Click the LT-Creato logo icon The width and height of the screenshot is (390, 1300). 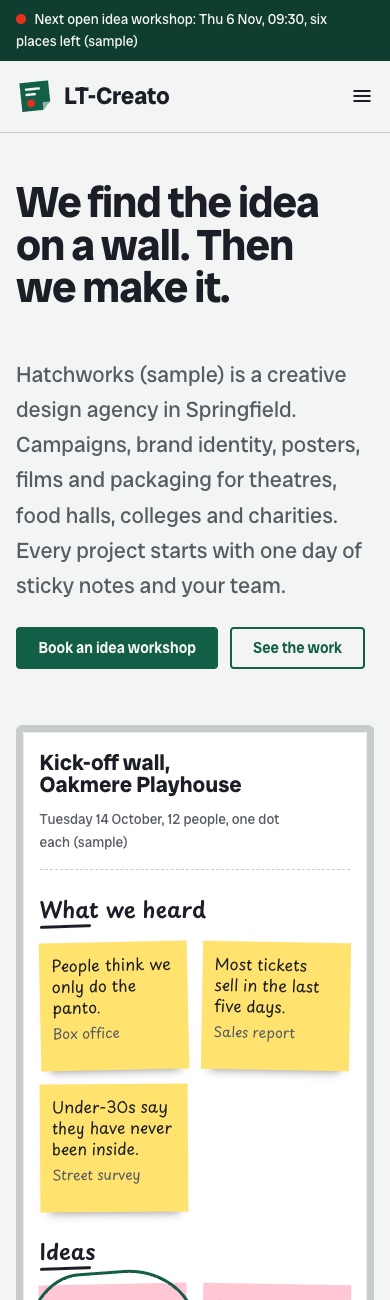35,96
